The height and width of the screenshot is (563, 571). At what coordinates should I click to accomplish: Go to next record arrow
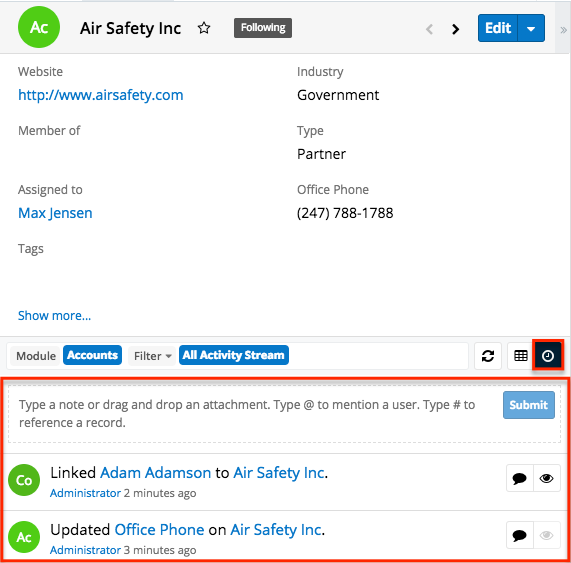click(455, 29)
